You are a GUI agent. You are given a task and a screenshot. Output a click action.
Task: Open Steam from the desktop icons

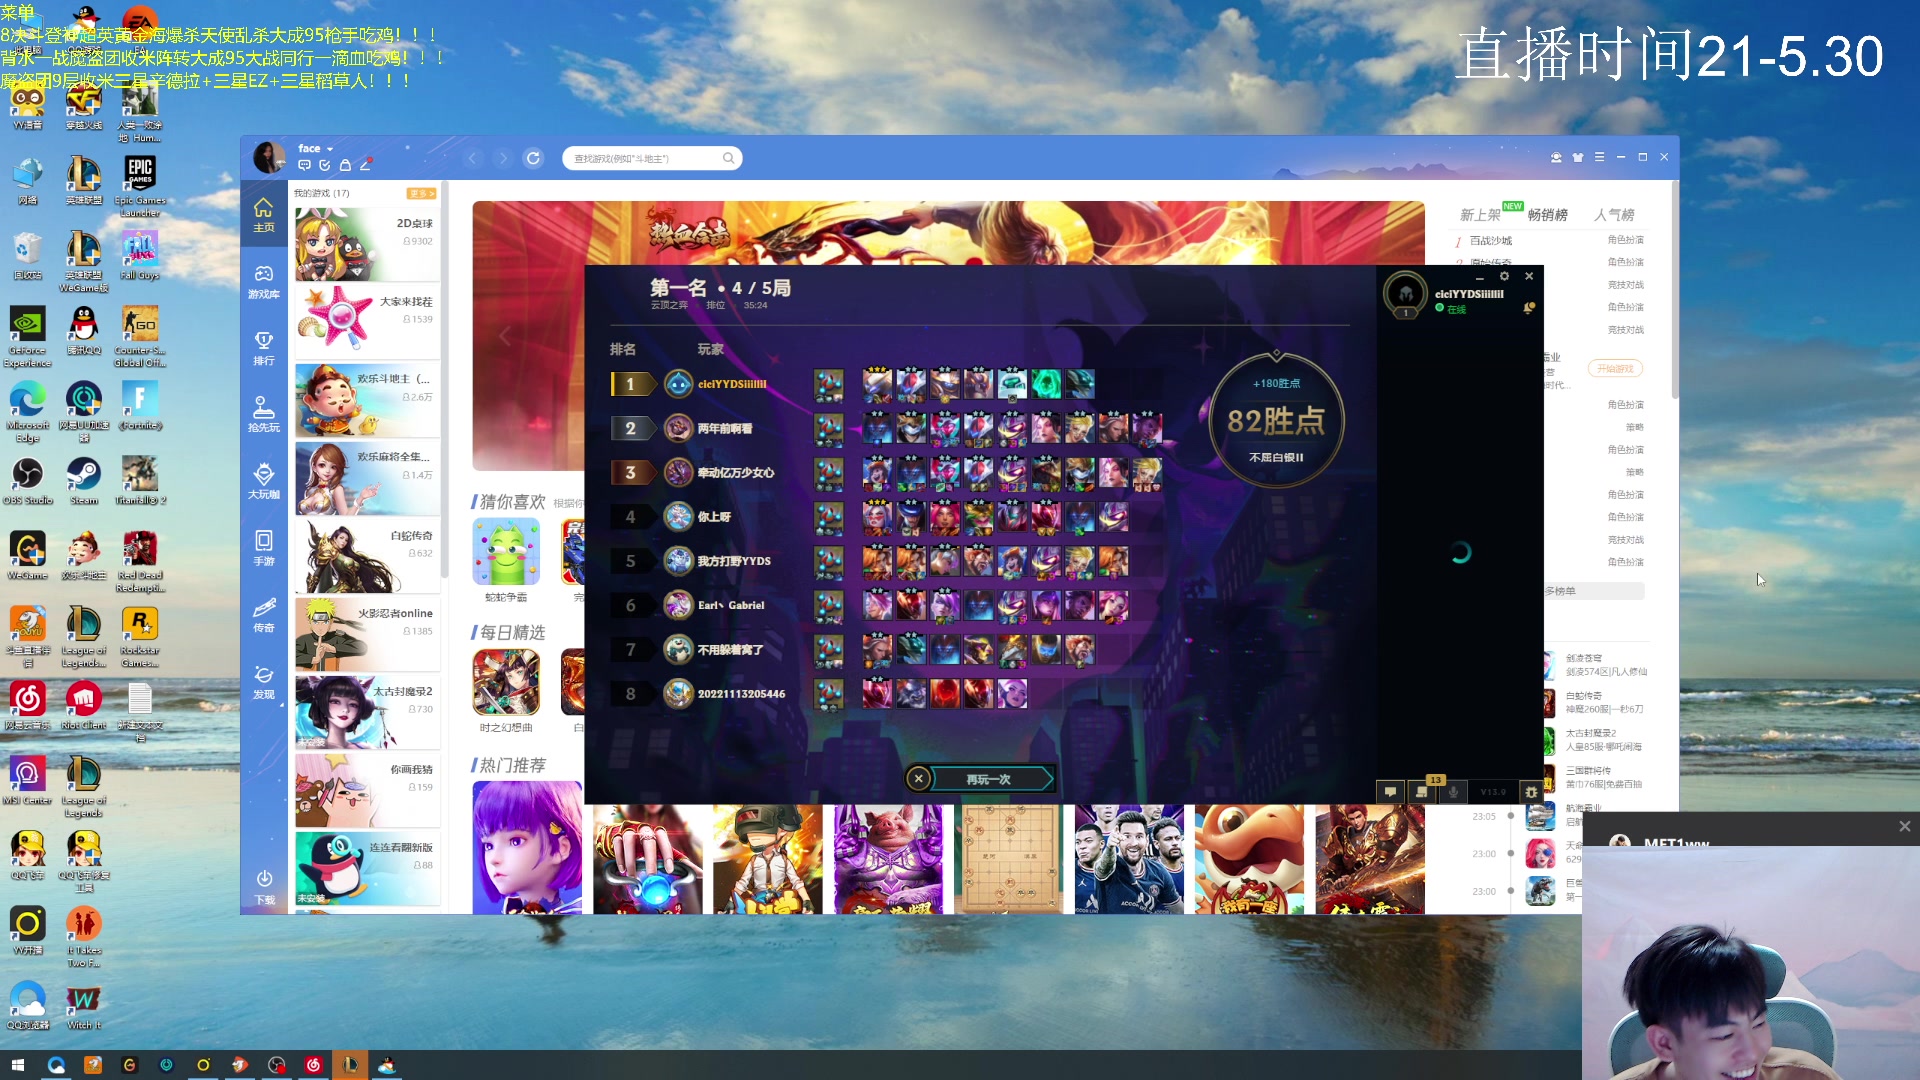pyautogui.click(x=84, y=480)
